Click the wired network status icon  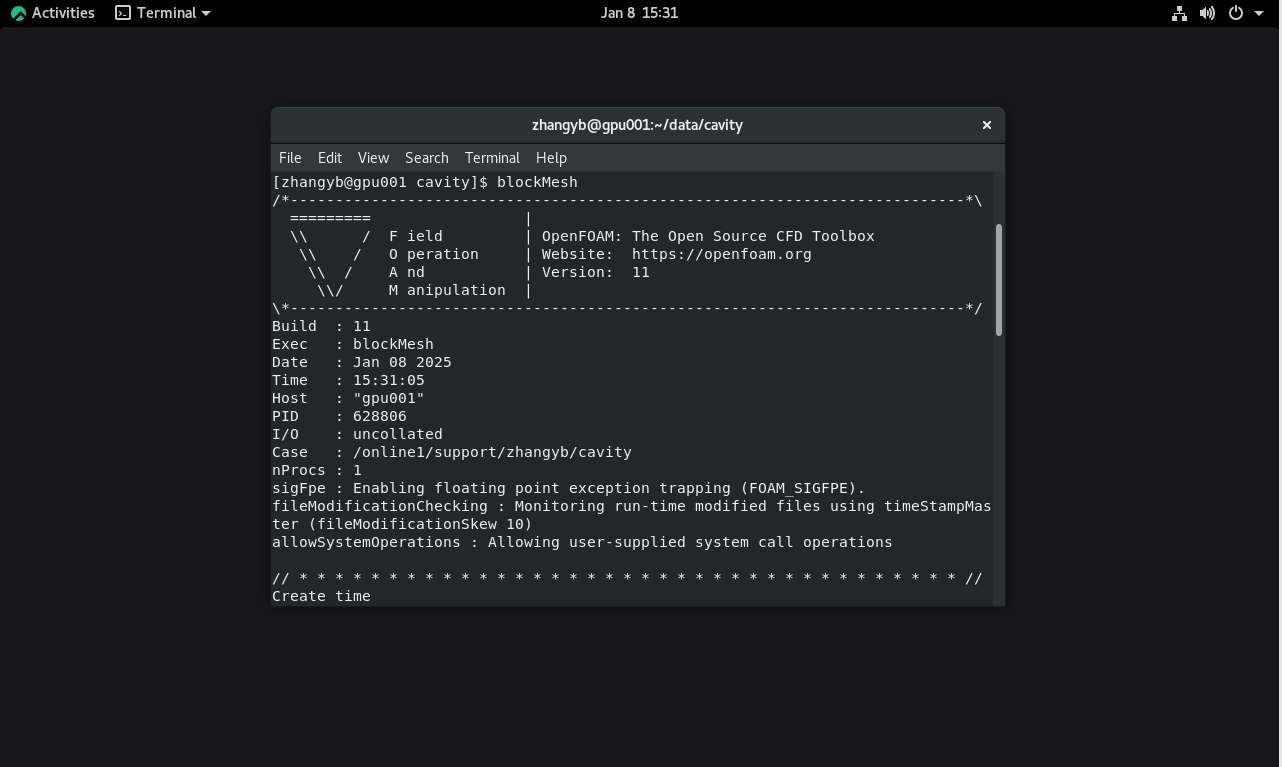coord(1179,13)
